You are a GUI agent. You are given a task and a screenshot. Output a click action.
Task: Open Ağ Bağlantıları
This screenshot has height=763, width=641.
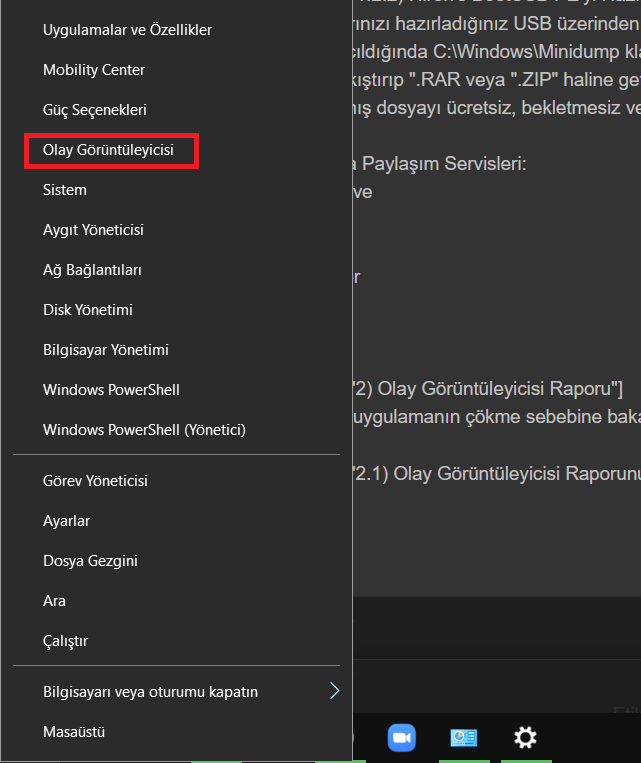[92, 270]
